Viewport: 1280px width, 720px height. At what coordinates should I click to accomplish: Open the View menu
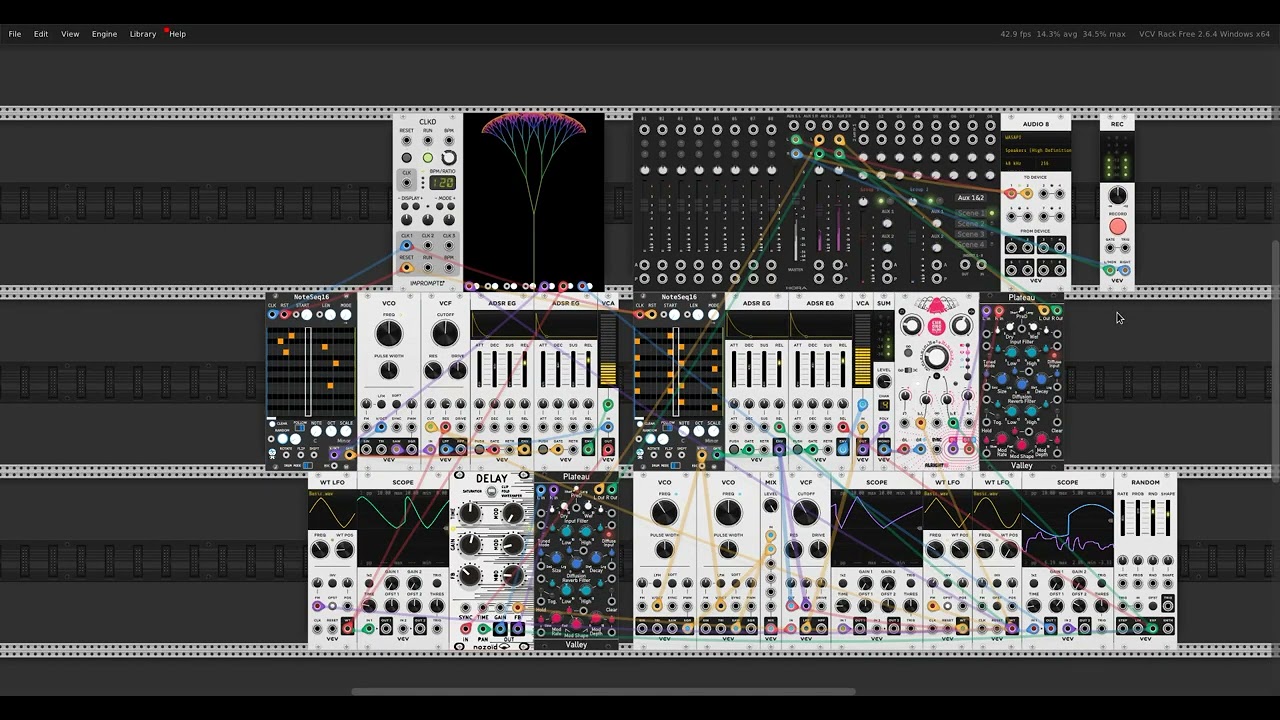(x=70, y=34)
